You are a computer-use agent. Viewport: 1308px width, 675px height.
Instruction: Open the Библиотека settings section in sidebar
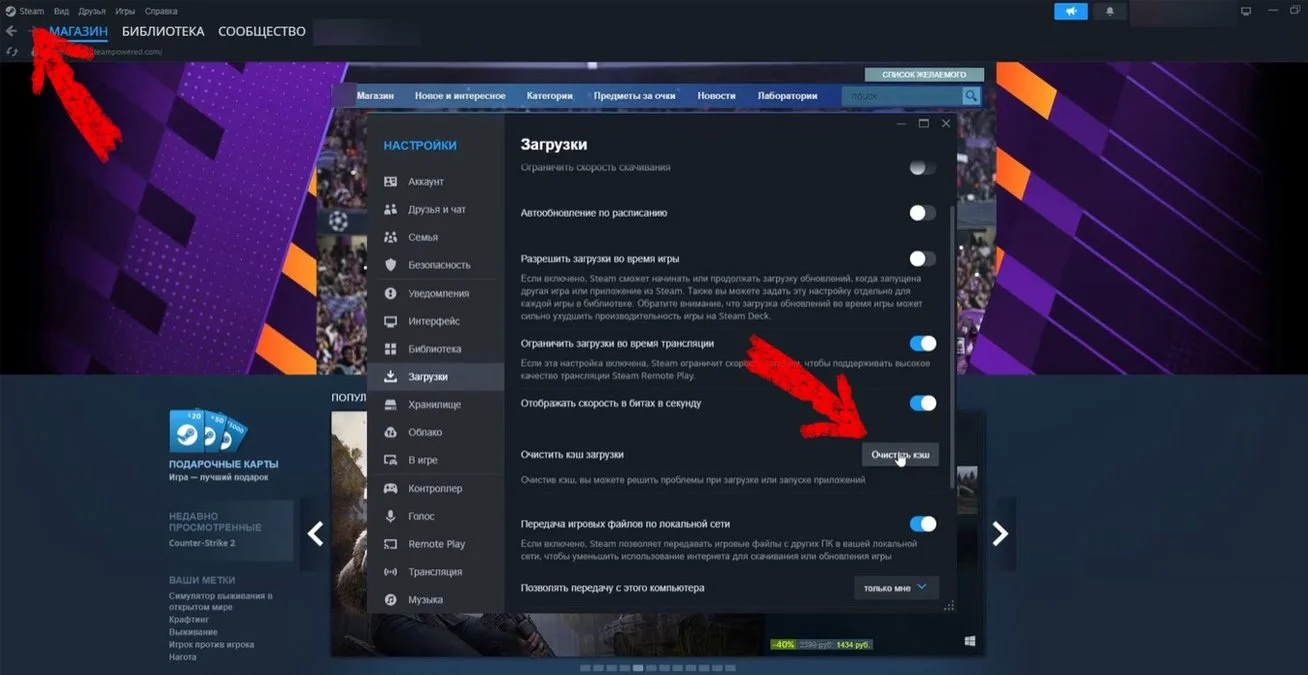pyautogui.click(x=435, y=349)
